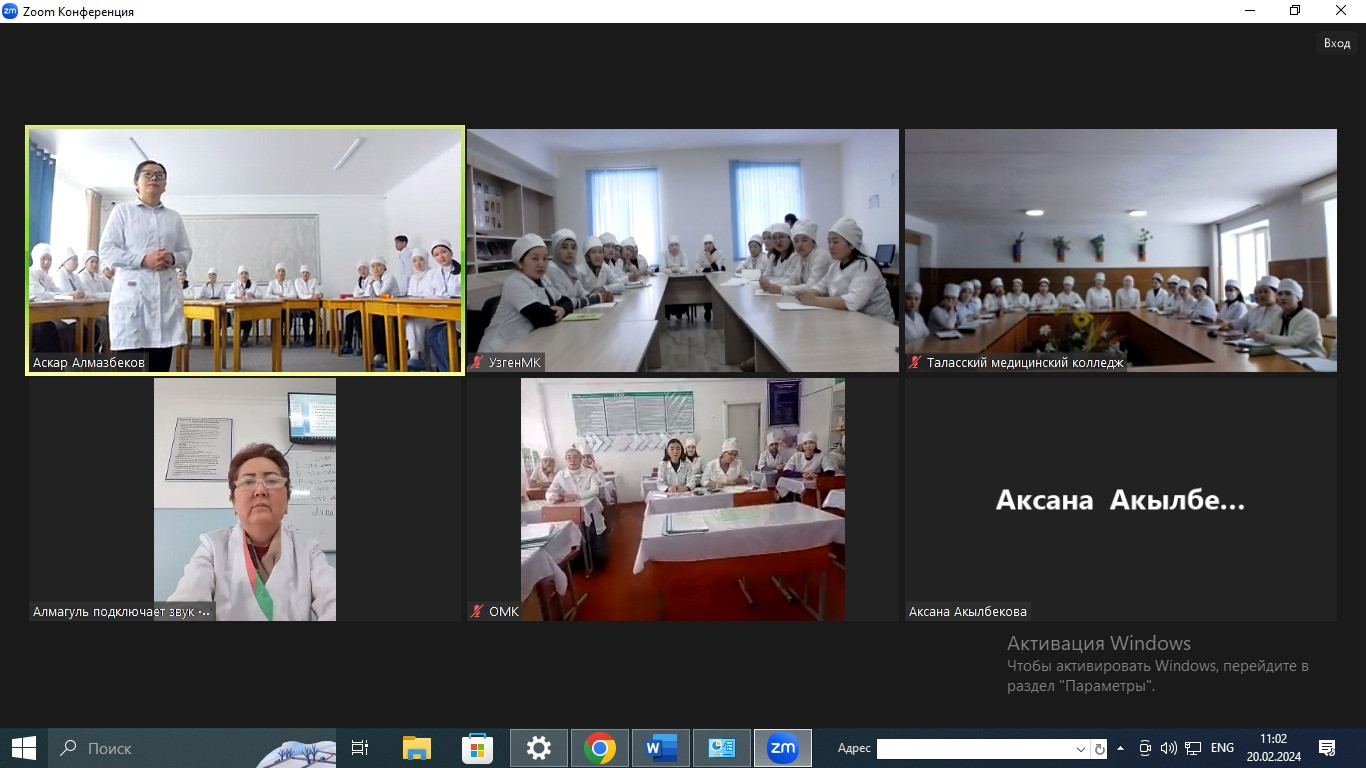Launch Microsoft Store from the taskbar
The width and height of the screenshot is (1366, 768).
click(477, 748)
